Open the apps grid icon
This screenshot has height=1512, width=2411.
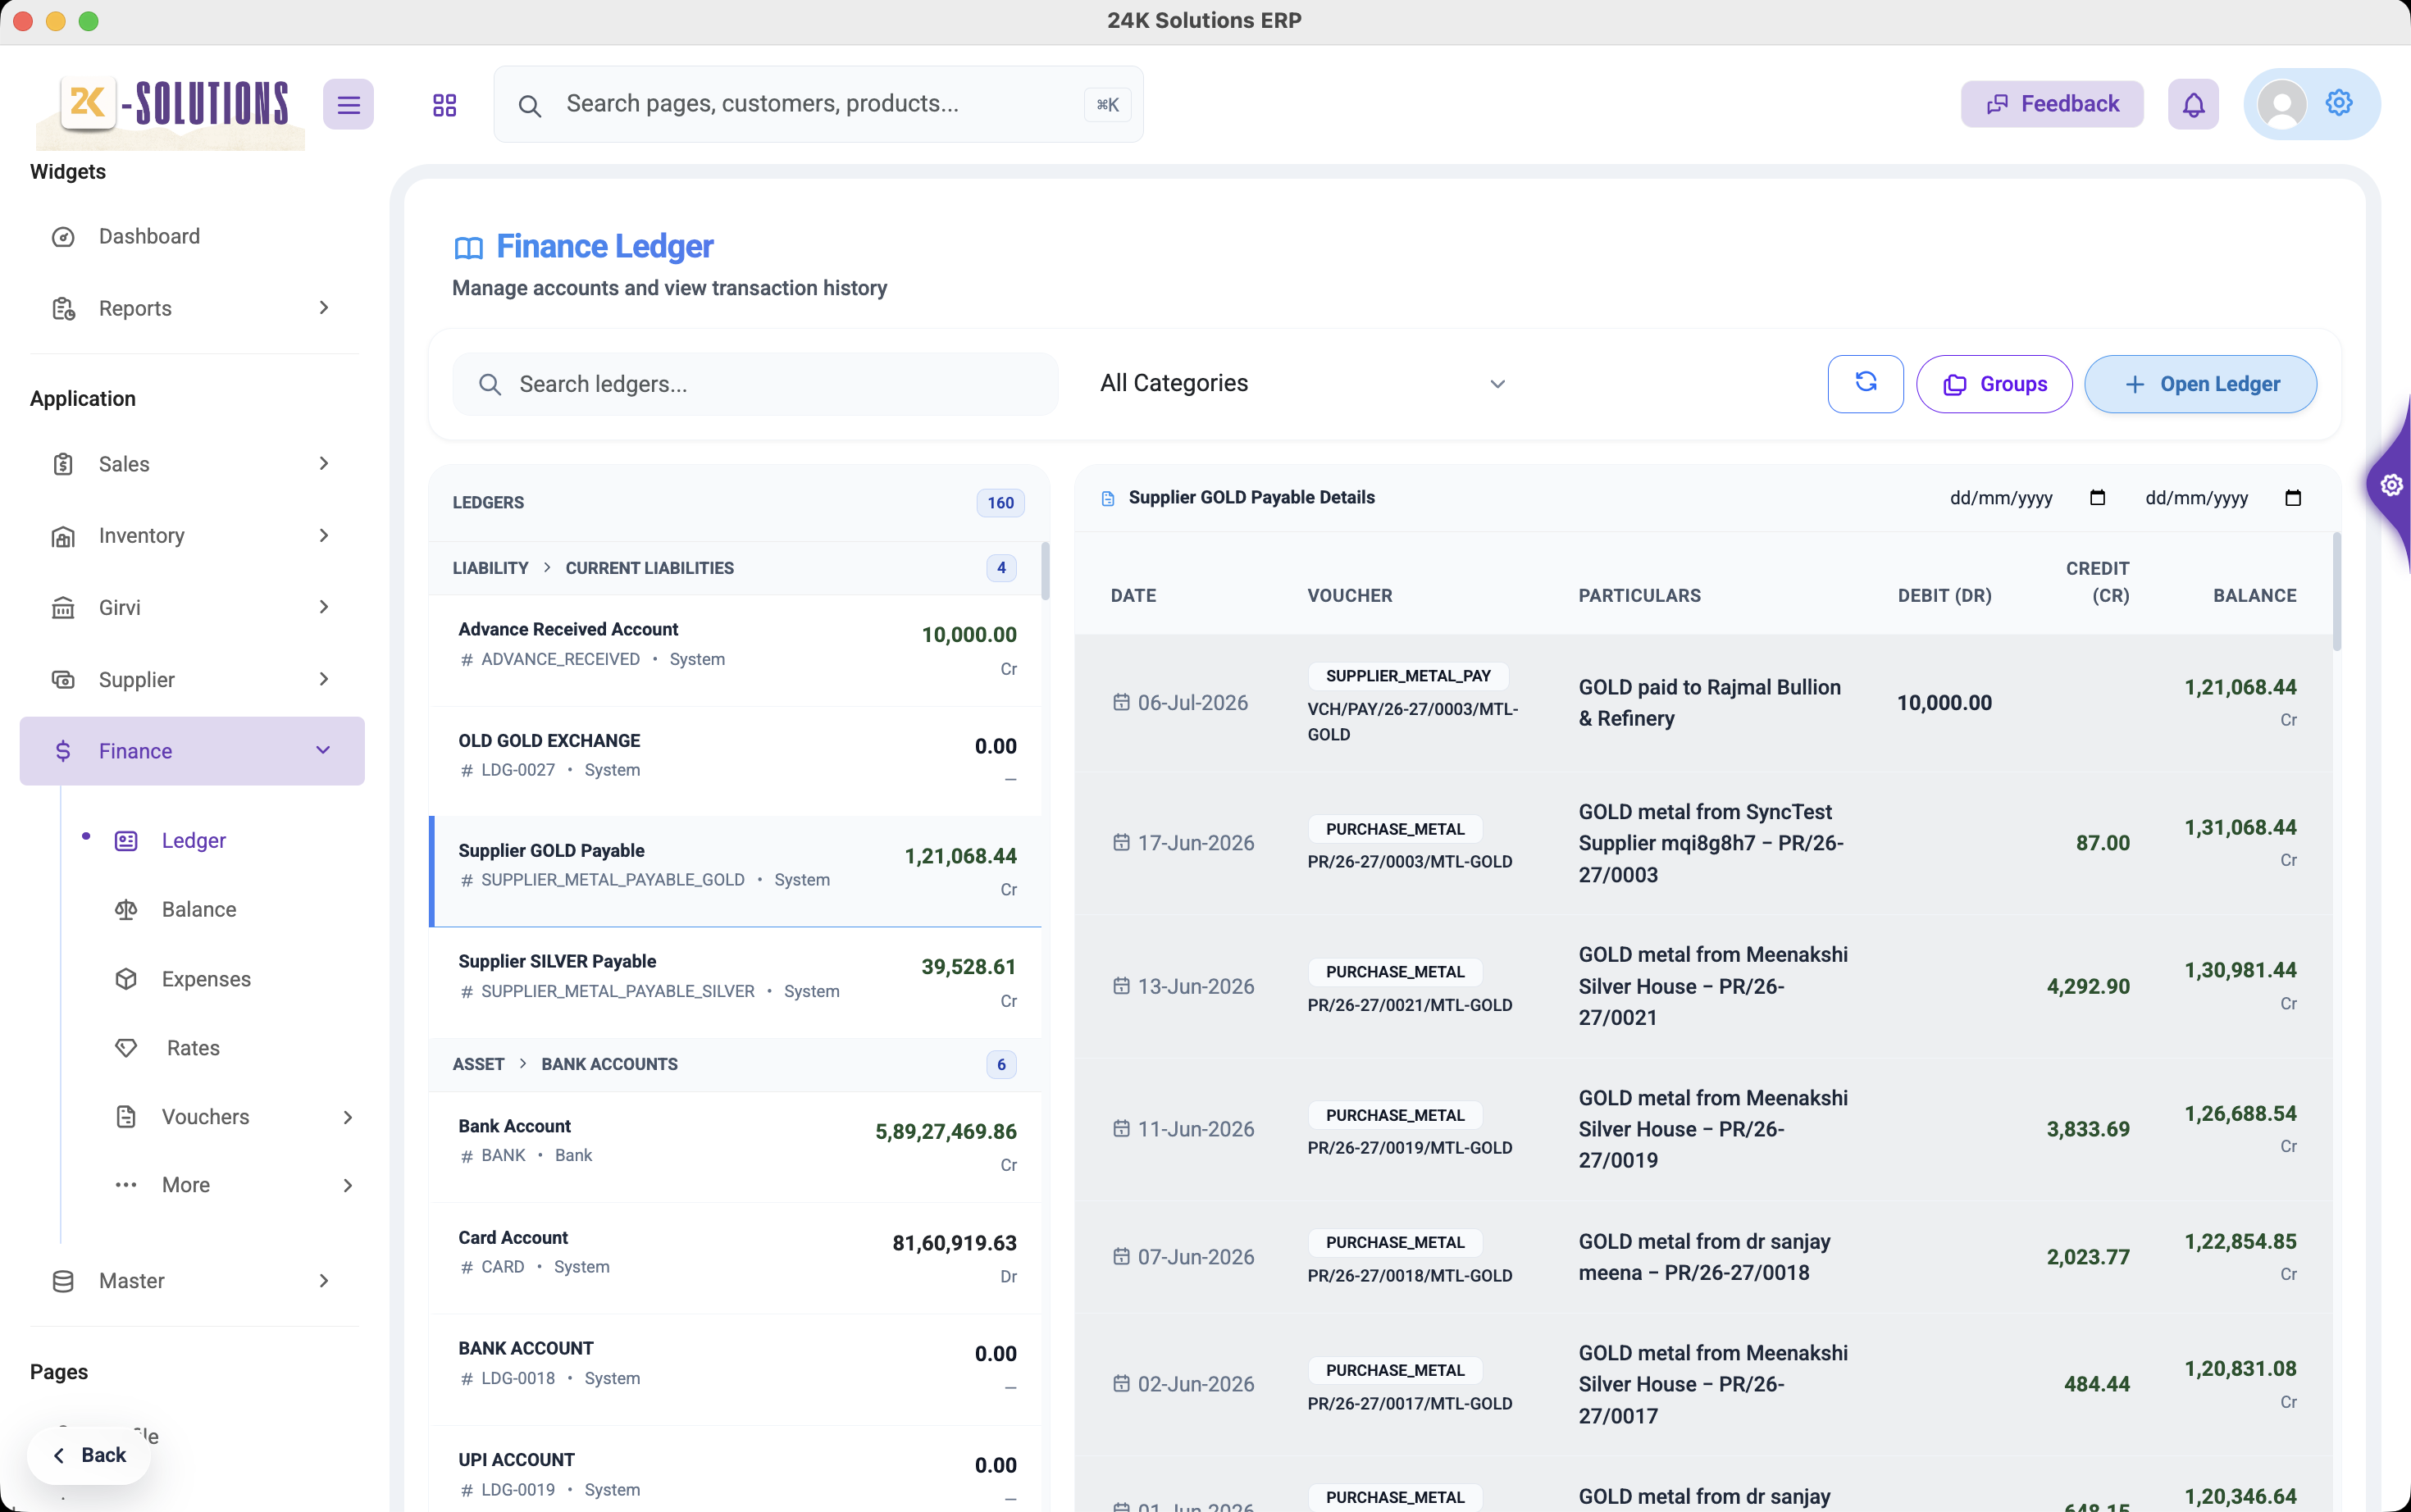tap(445, 105)
